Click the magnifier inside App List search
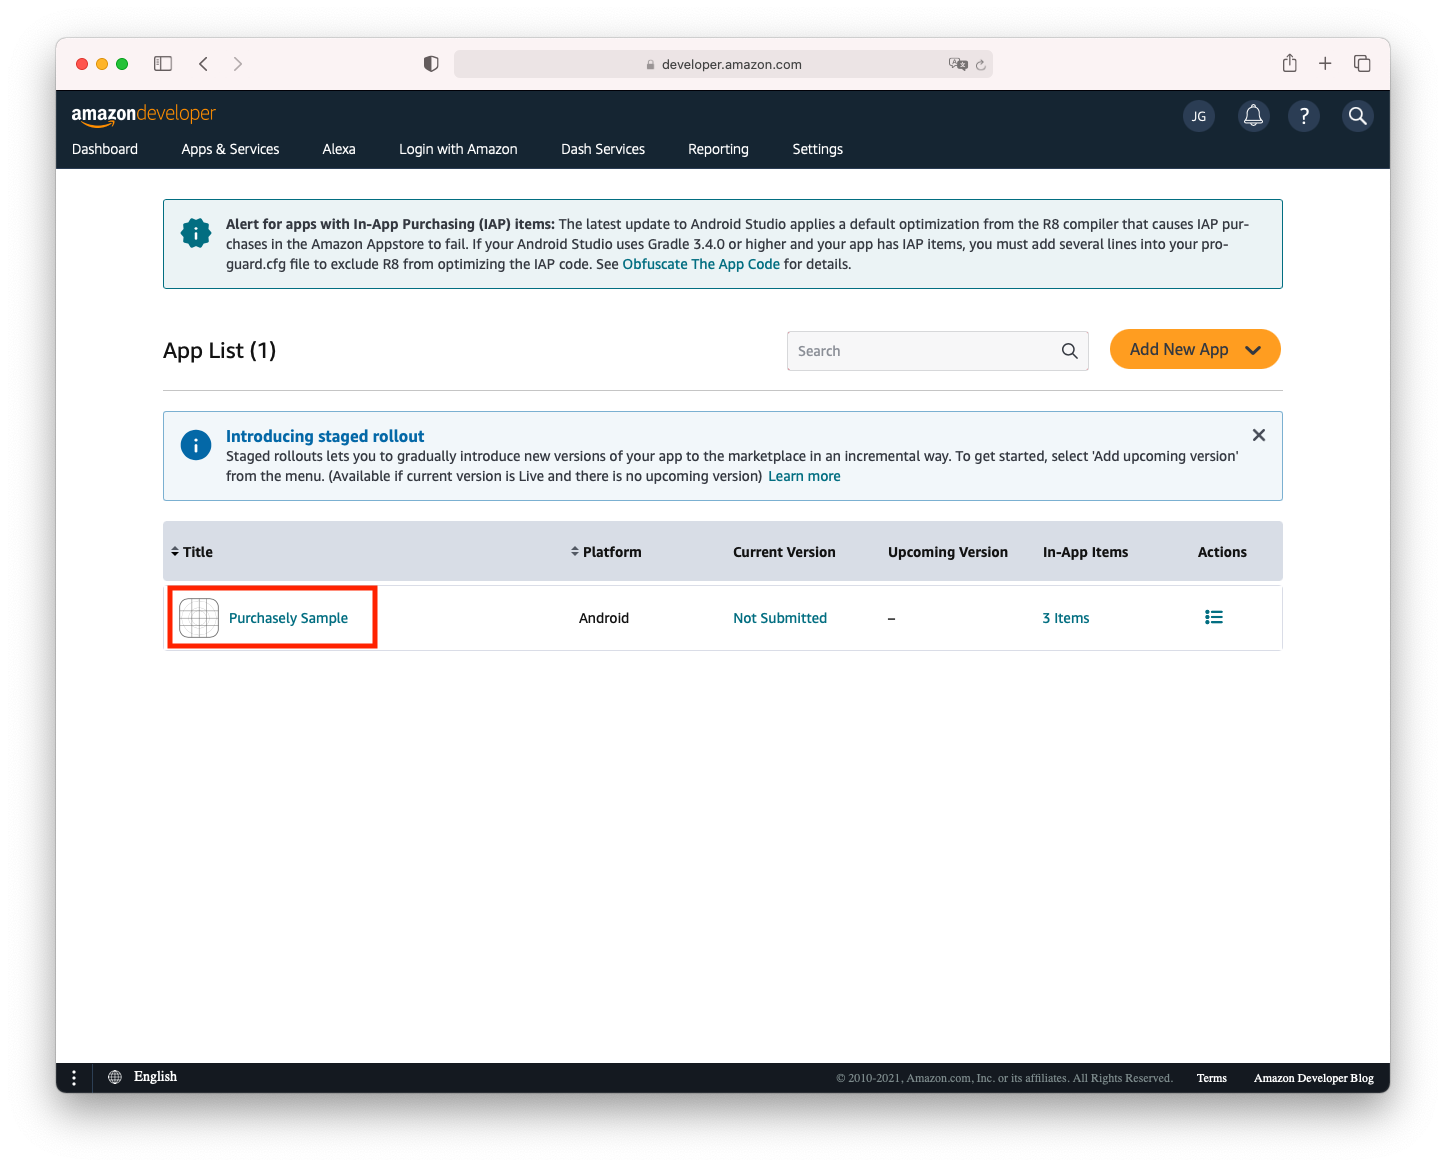The image size is (1446, 1167). (x=1069, y=351)
